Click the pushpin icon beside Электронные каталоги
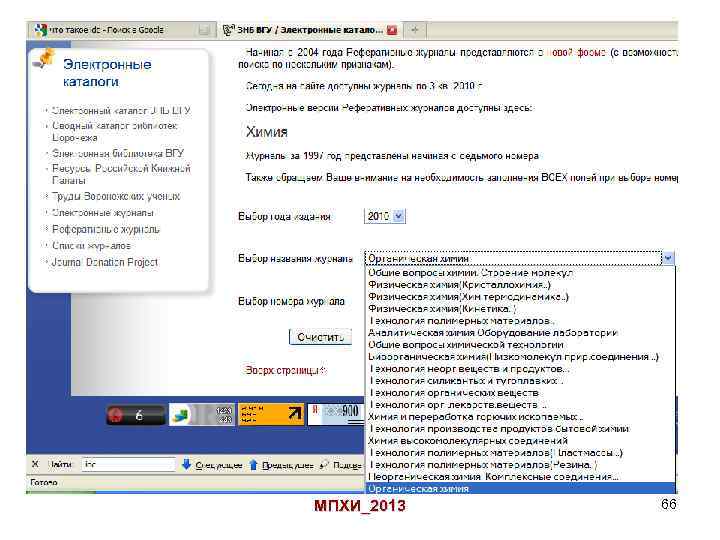Viewport: 720px width, 540px height. point(45,59)
